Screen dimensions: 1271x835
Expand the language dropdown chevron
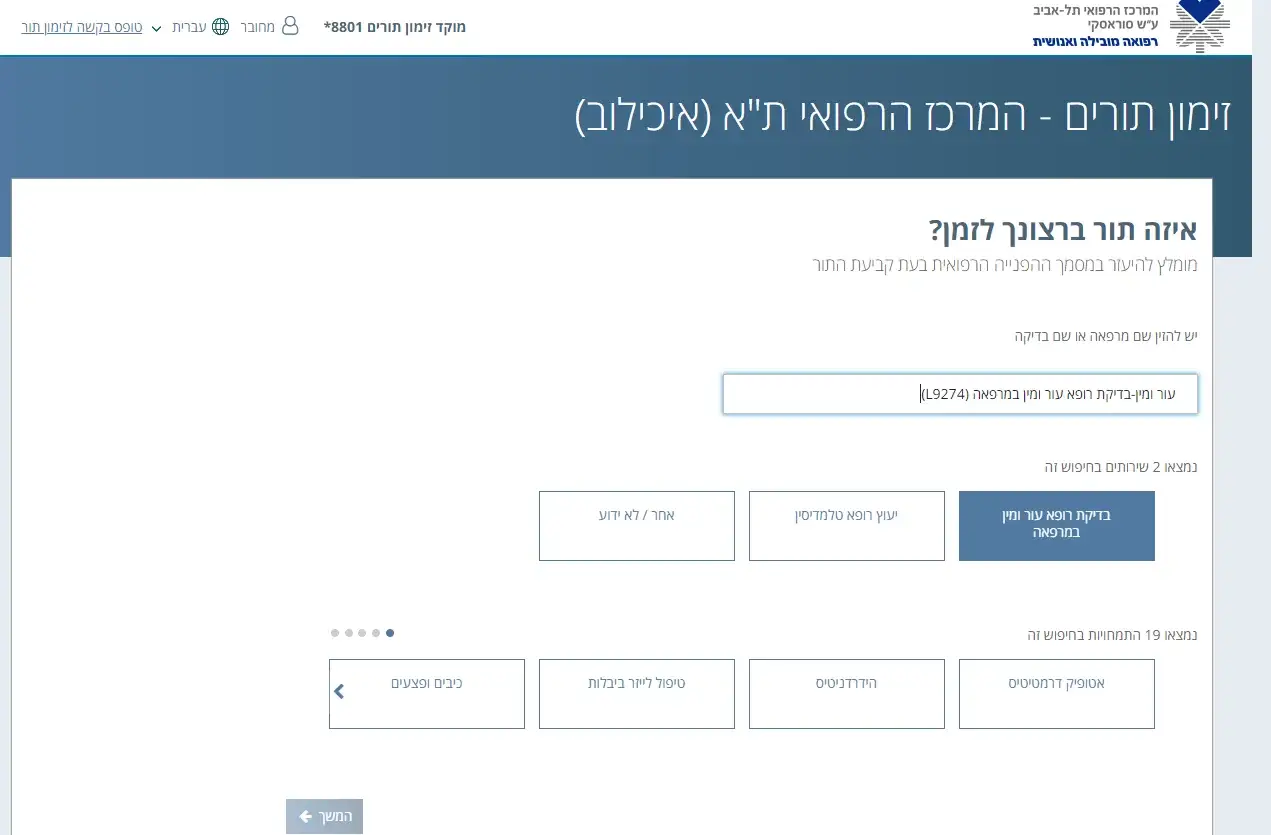click(156, 28)
